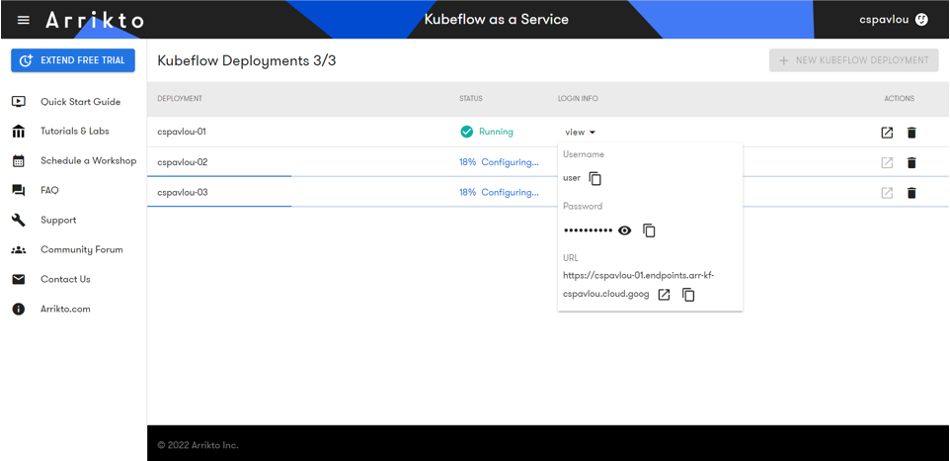Image resolution: width=950 pixels, height=461 pixels.
Task: Click the DEPLOYMENT column header
Action: point(180,99)
